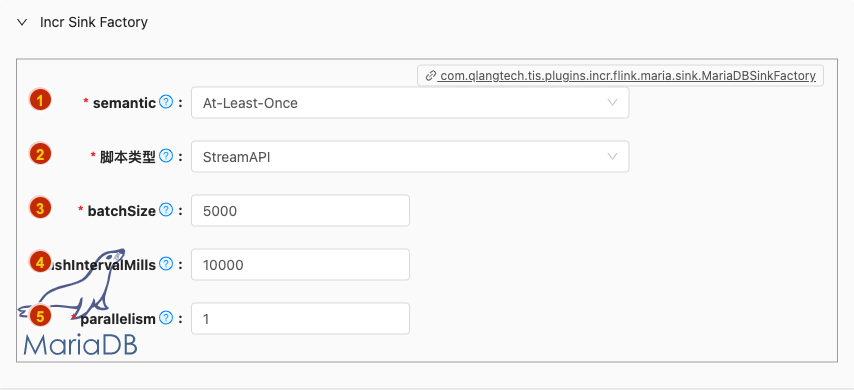Click the MariaDB seal logo
Viewport: 854px width, 390px height.
pyautogui.click(x=76, y=302)
